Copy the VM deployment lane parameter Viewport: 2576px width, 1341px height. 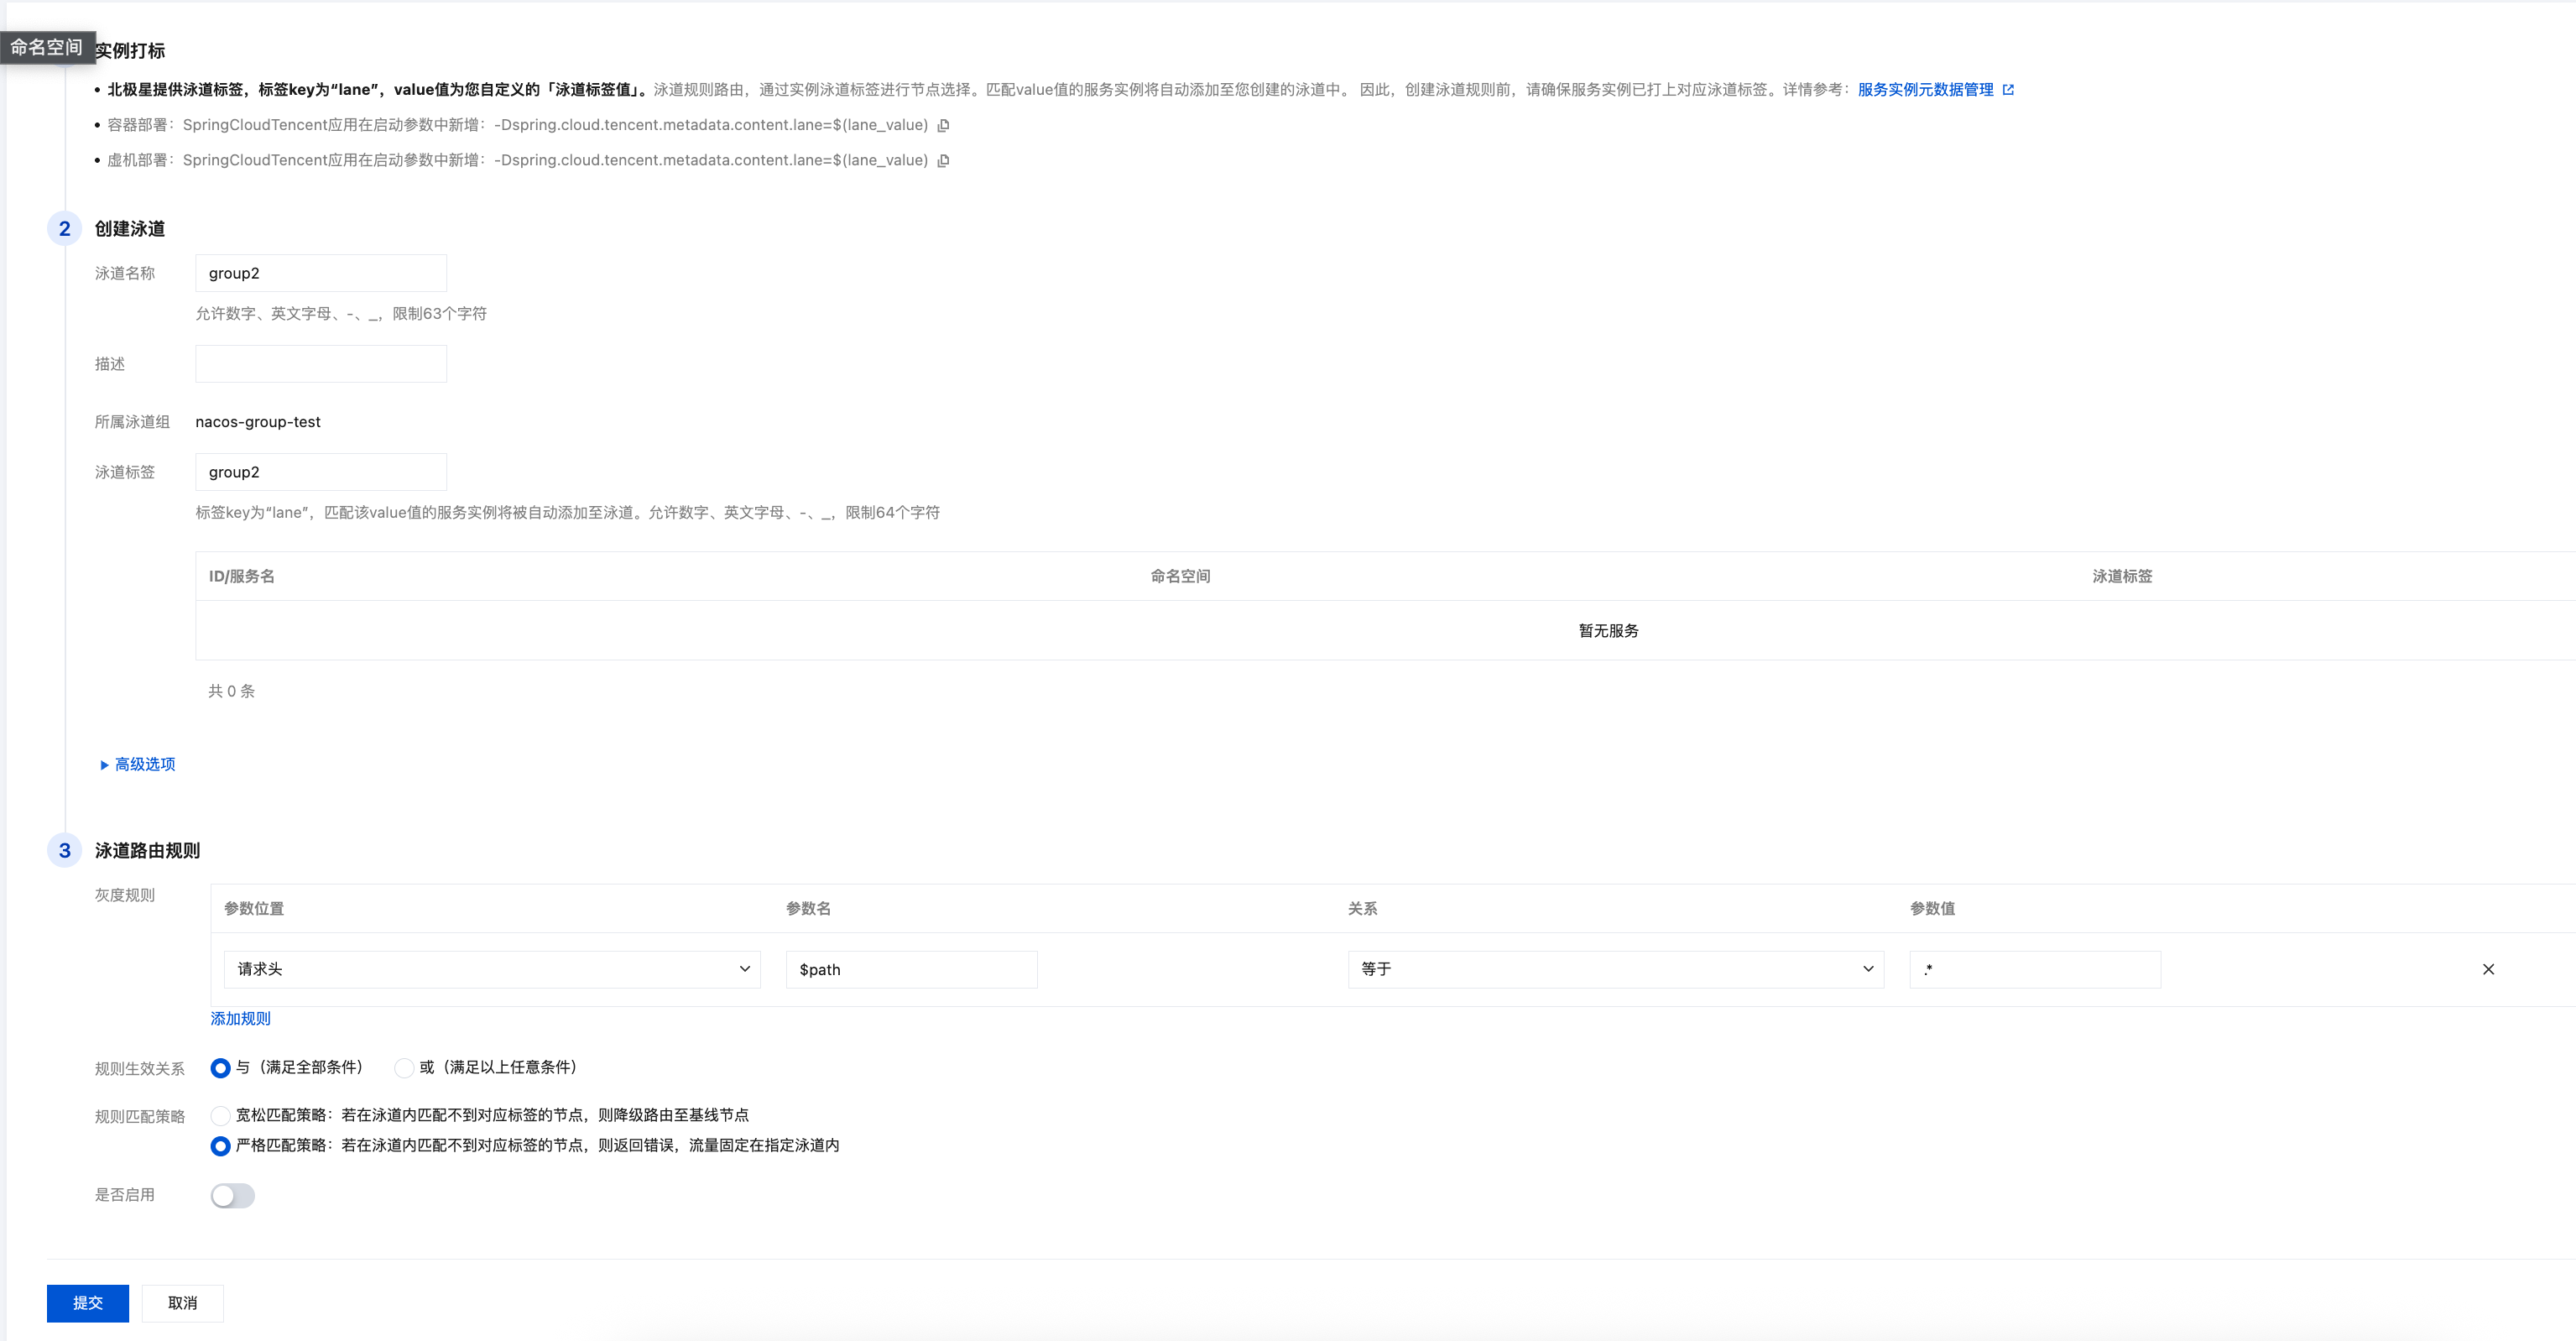click(x=943, y=160)
